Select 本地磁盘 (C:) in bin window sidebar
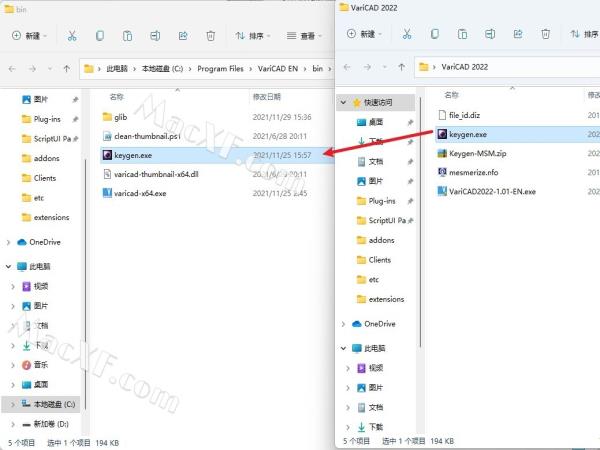Viewport: 600px width, 450px height. 41,404
